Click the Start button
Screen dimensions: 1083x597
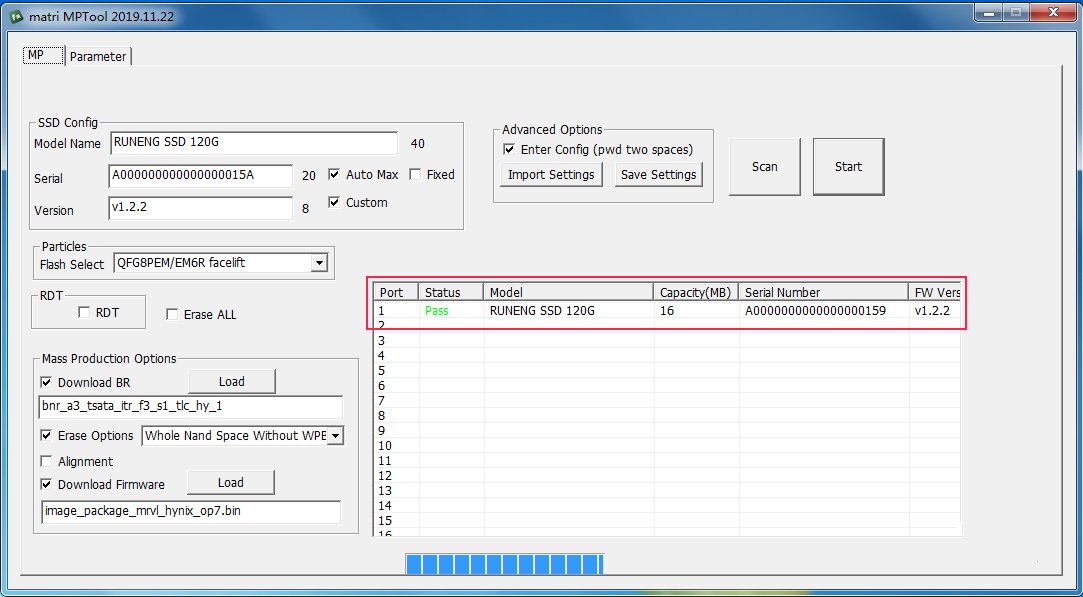[x=848, y=167]
